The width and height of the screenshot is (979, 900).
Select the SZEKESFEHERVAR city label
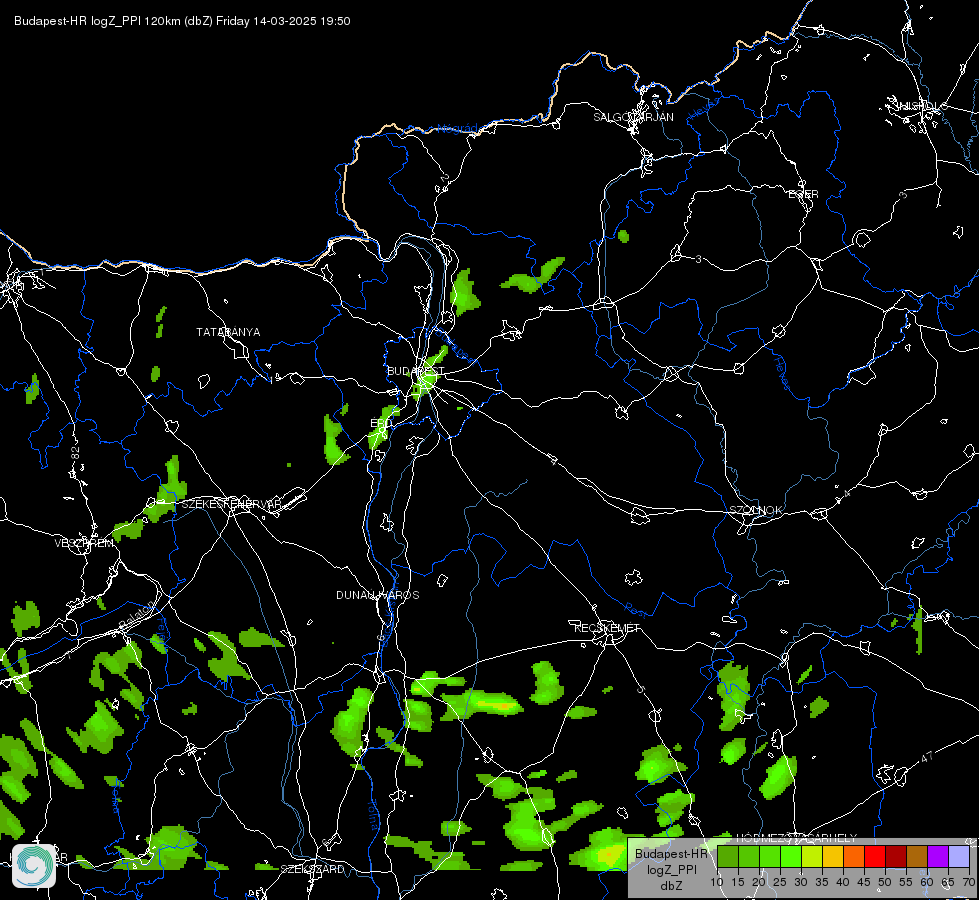pyautogui.click(x=232, y=503)
